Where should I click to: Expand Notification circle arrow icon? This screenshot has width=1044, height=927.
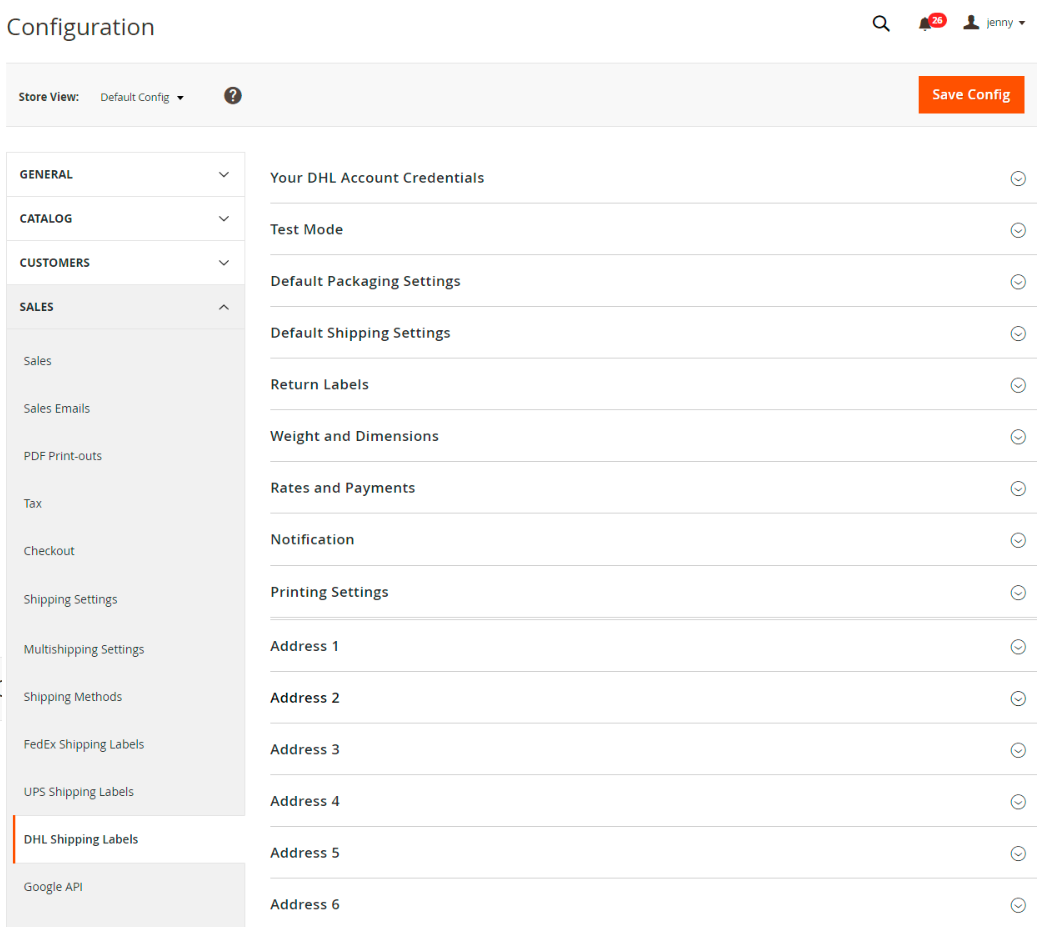[1018, 540]
